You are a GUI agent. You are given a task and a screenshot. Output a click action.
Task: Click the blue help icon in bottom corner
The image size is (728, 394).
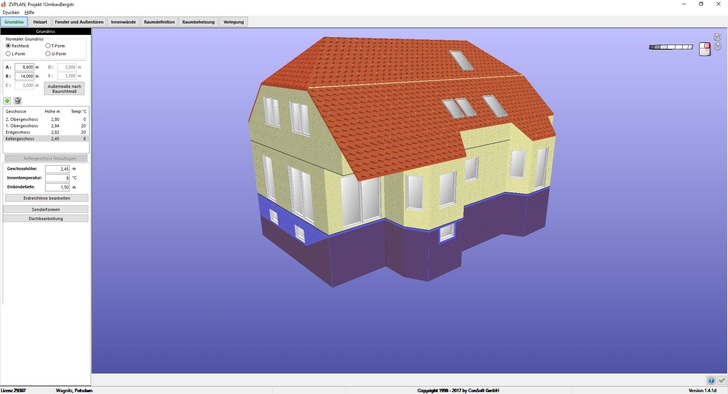pos(711,381)
